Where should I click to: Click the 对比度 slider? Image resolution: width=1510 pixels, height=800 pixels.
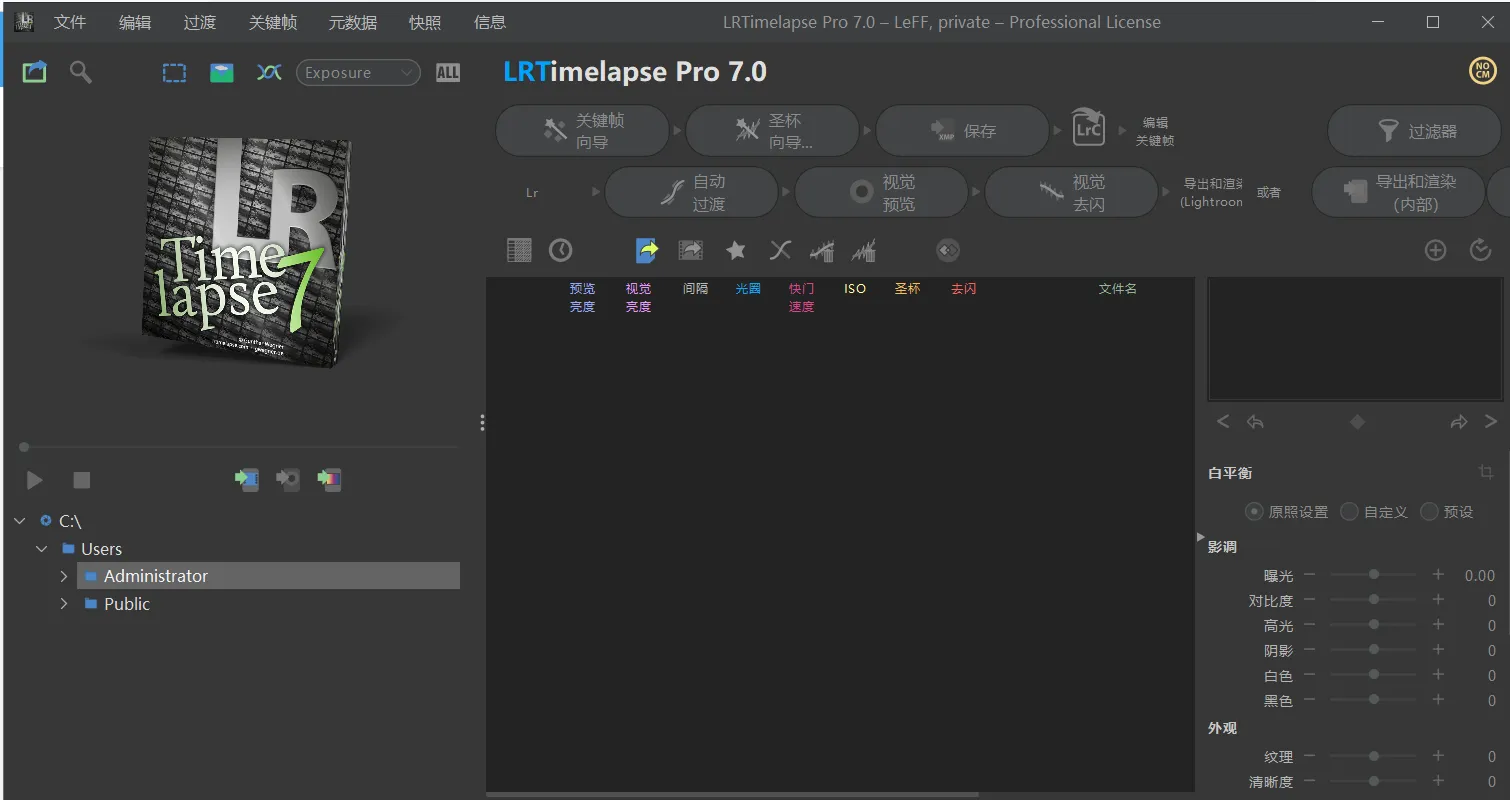tap(1373, 600)
